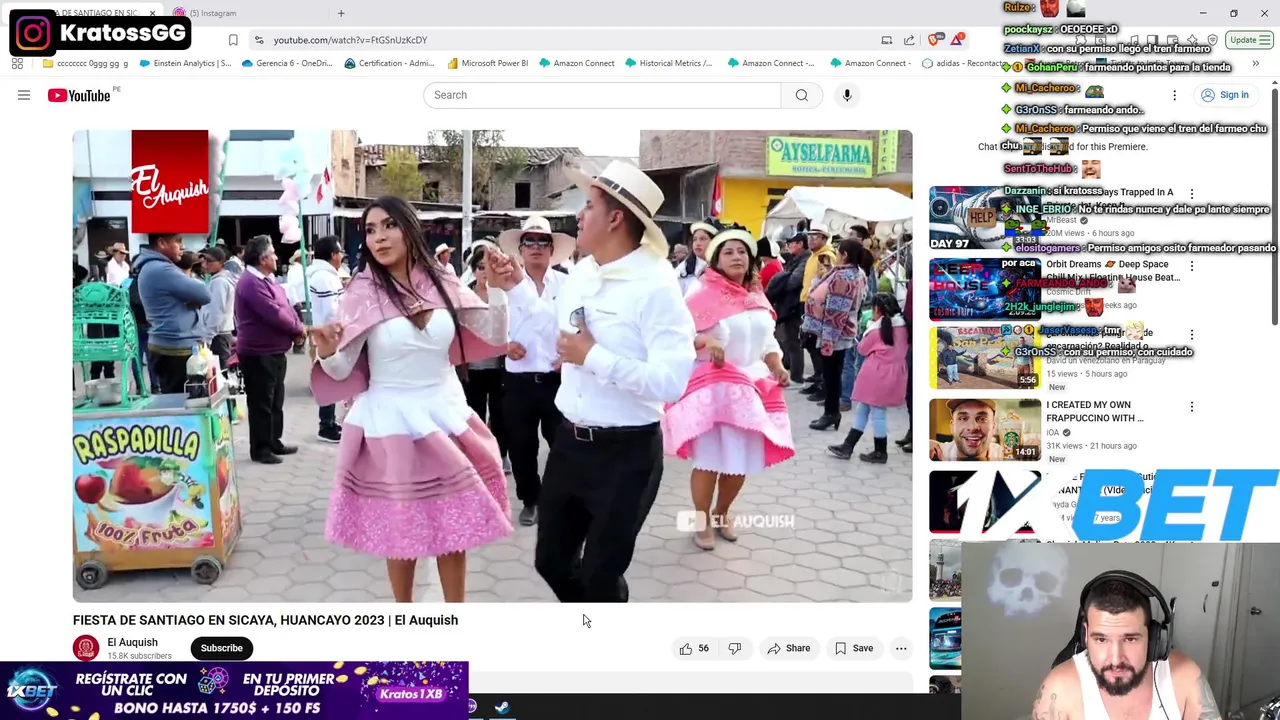Viewport: 1280px width, 720px height.
Task: Open Einstein Analytics bookmark
Action: [185, 63]
